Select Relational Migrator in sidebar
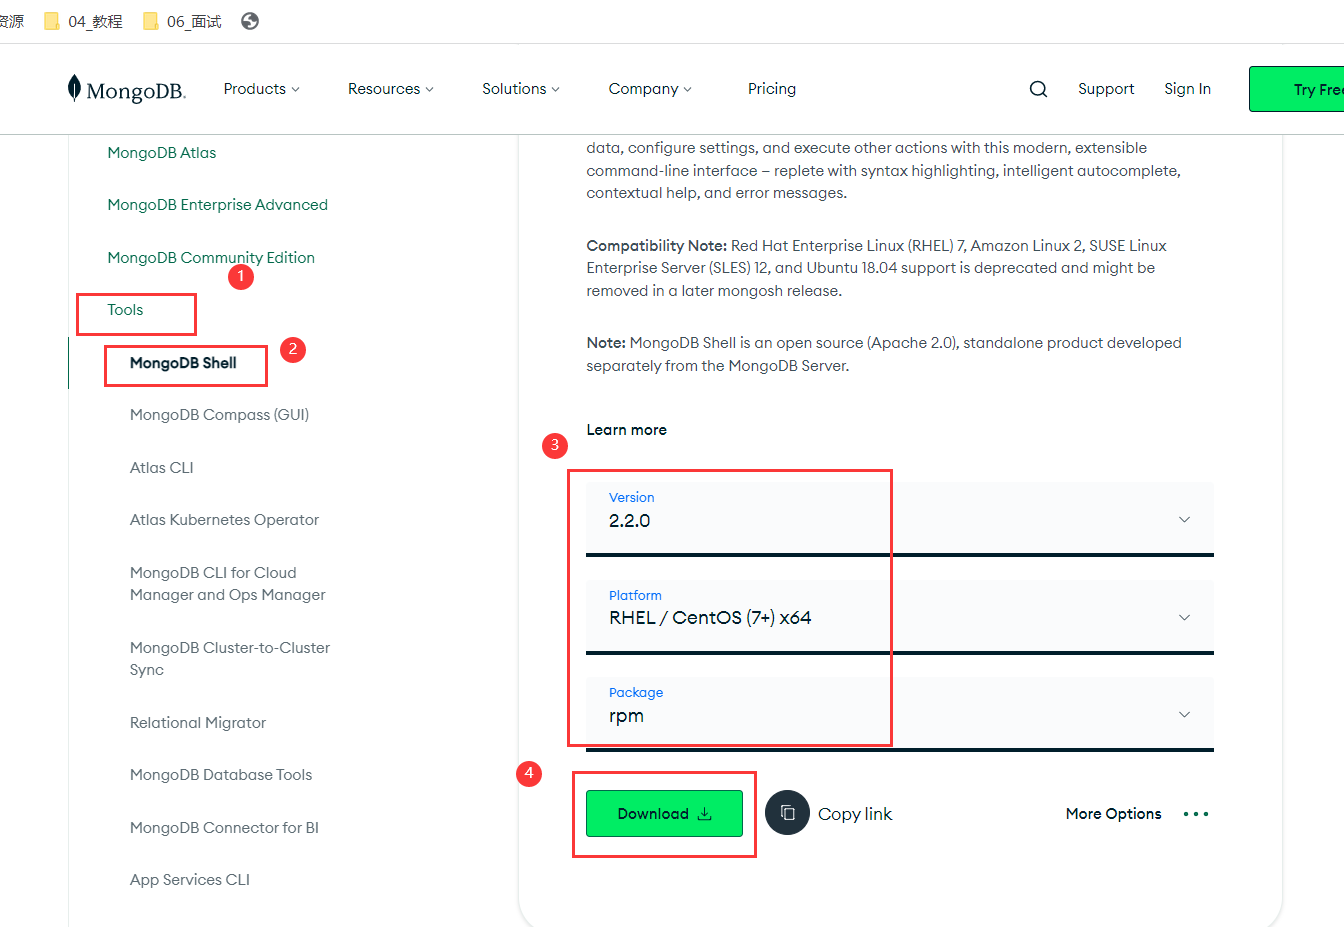Viewport: 1344px width, 927px height. coord(198,723)
